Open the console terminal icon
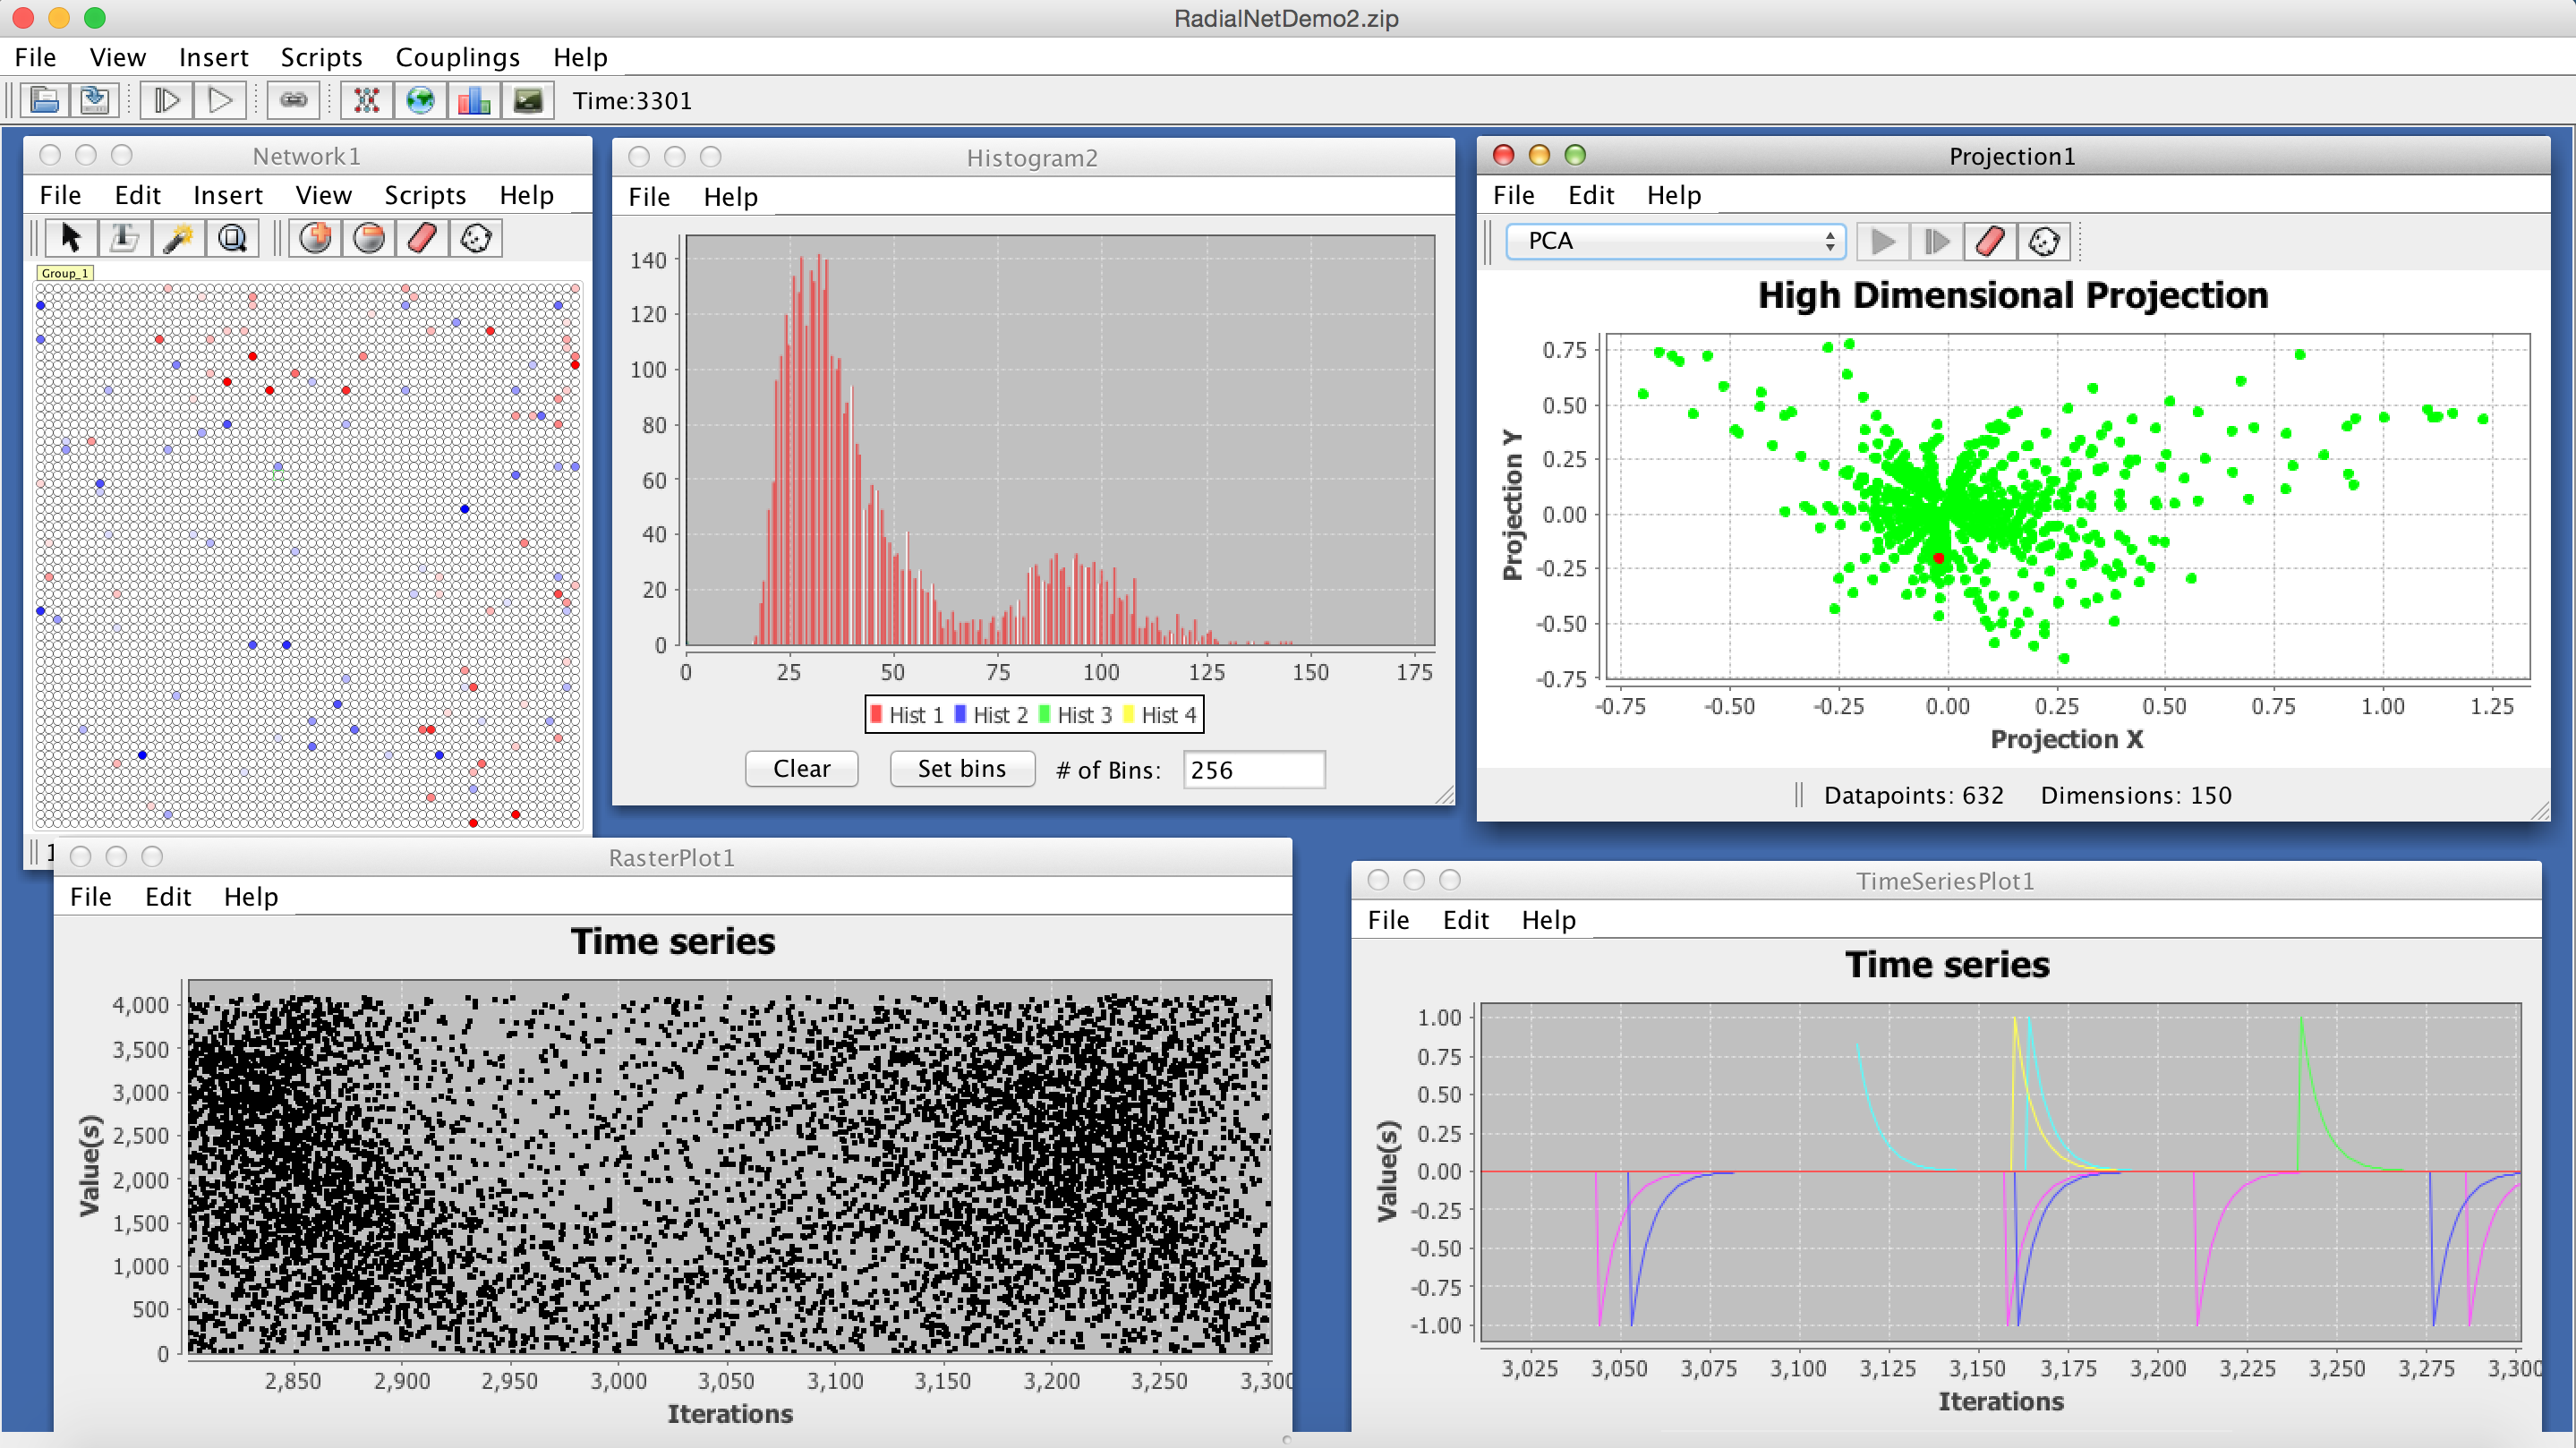This screenshot has width=2576, height=1448. (x=527, y=101)
